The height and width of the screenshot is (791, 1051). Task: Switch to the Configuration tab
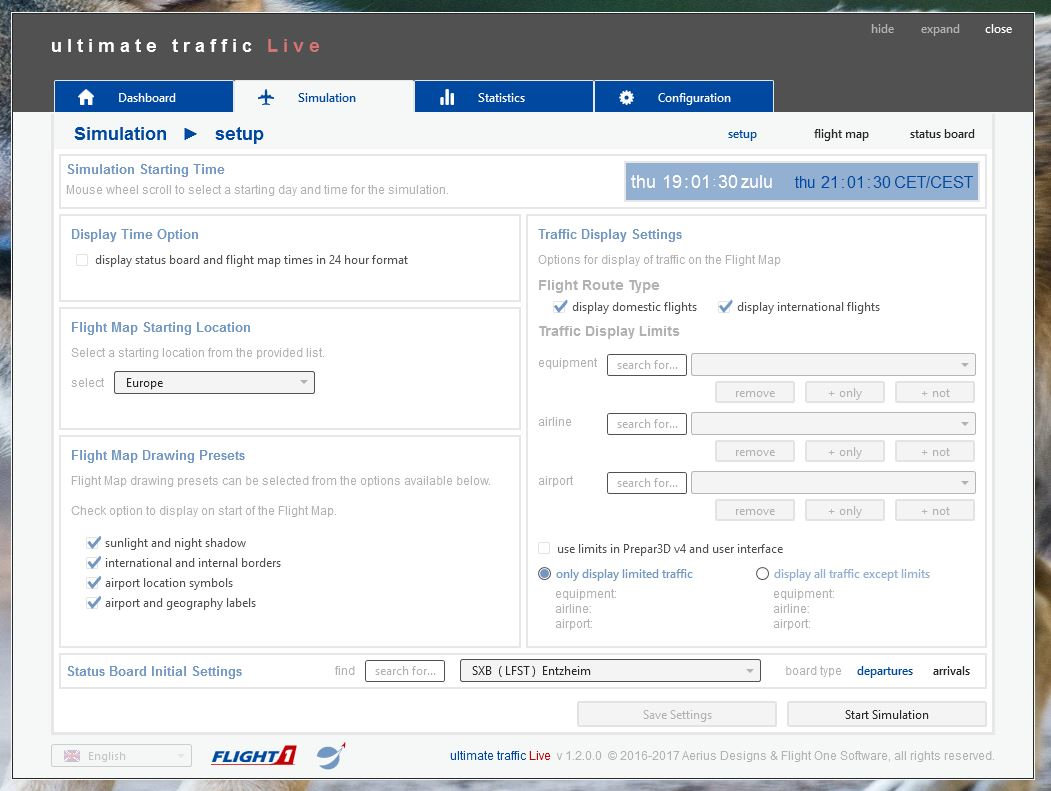point(684,97)
